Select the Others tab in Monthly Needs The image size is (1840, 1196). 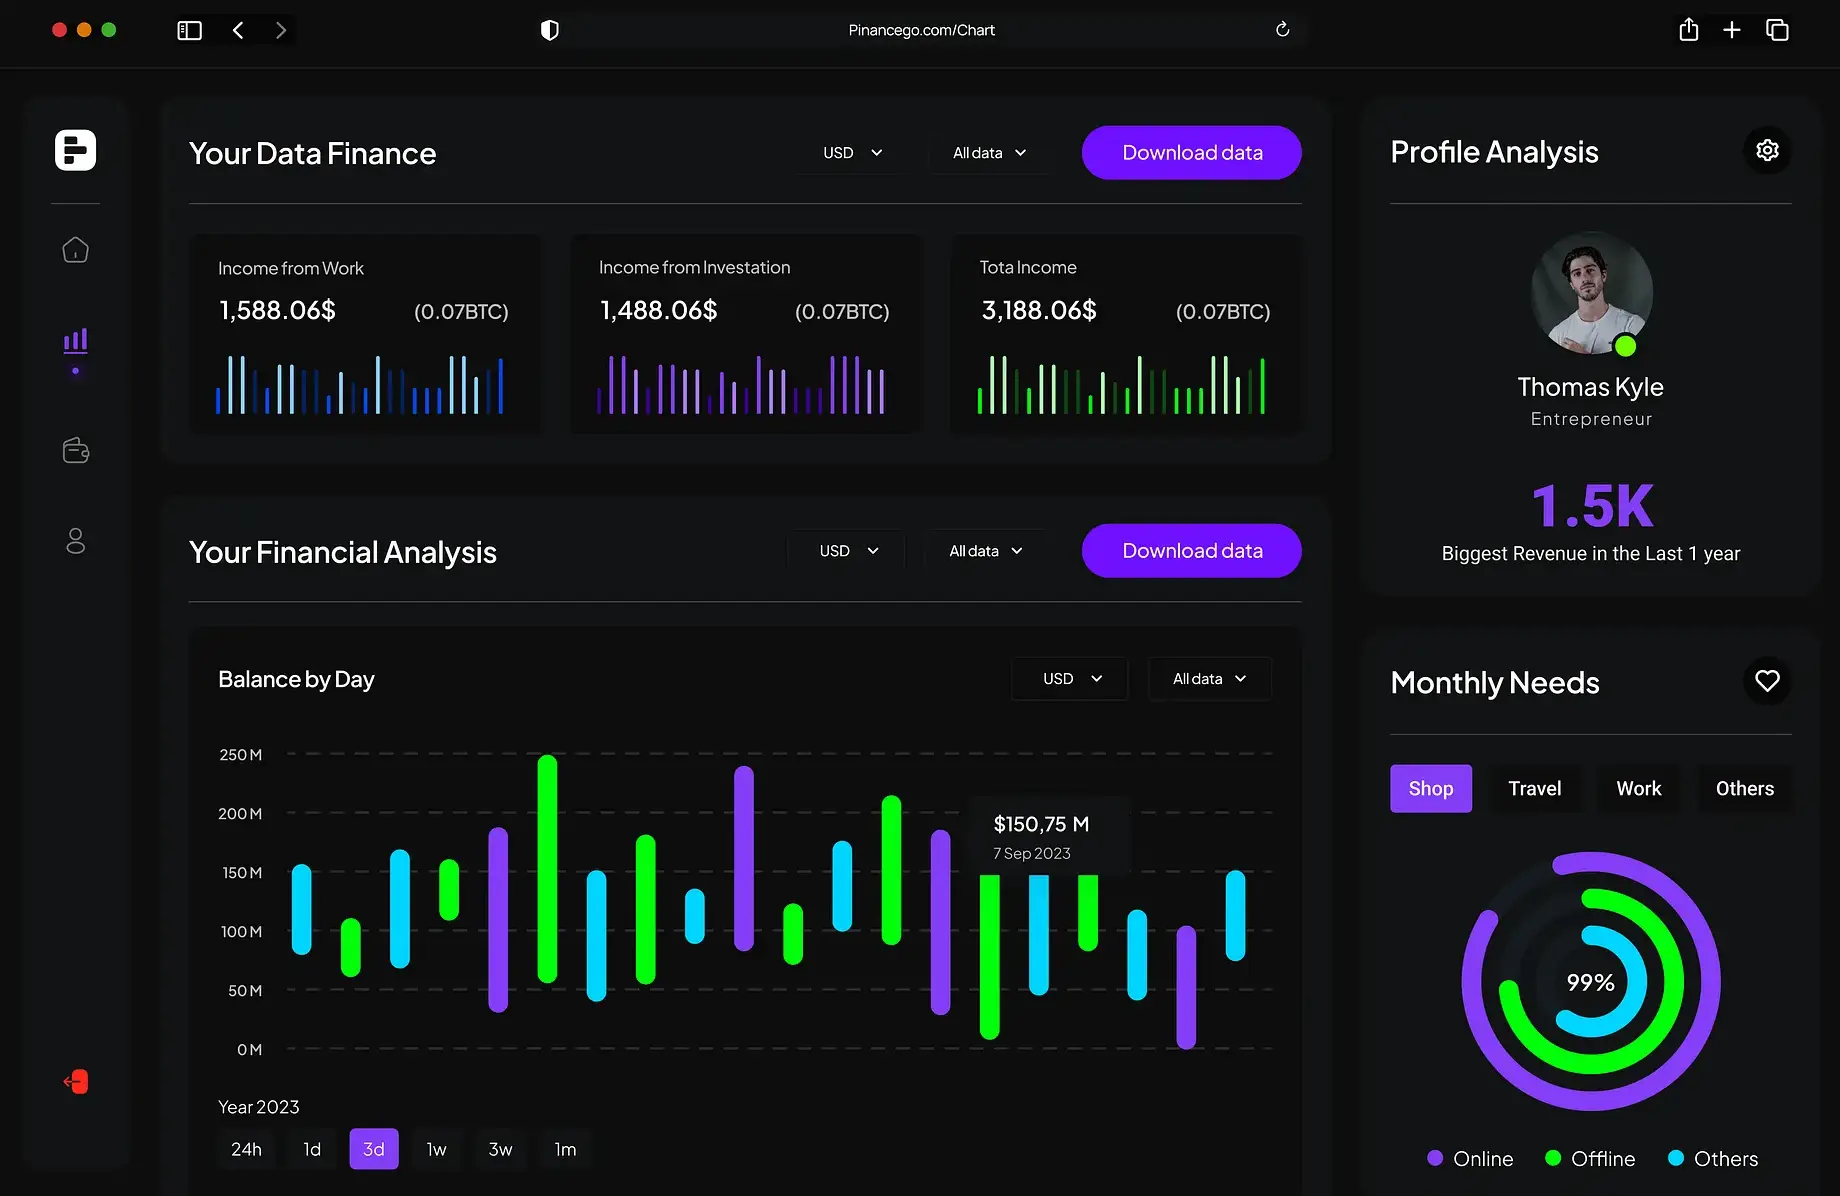[1744, 789]
